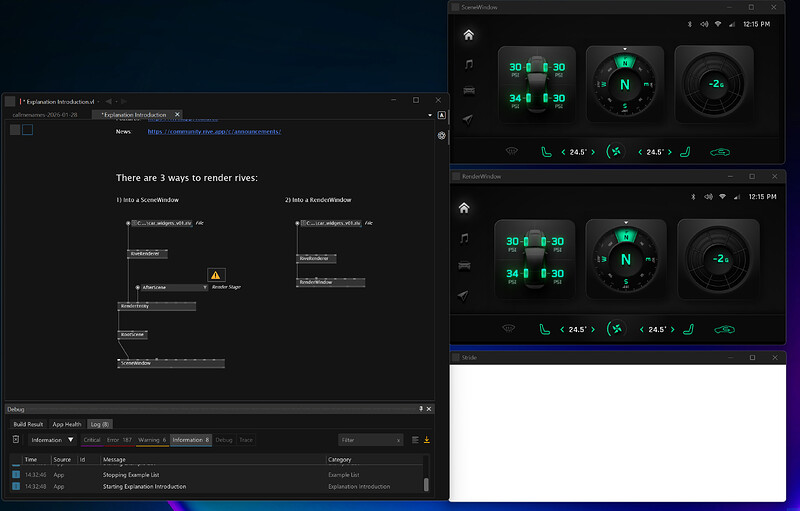
Task: Click the home icon in SceneWindow sidebar
Action: coord(468,36)
